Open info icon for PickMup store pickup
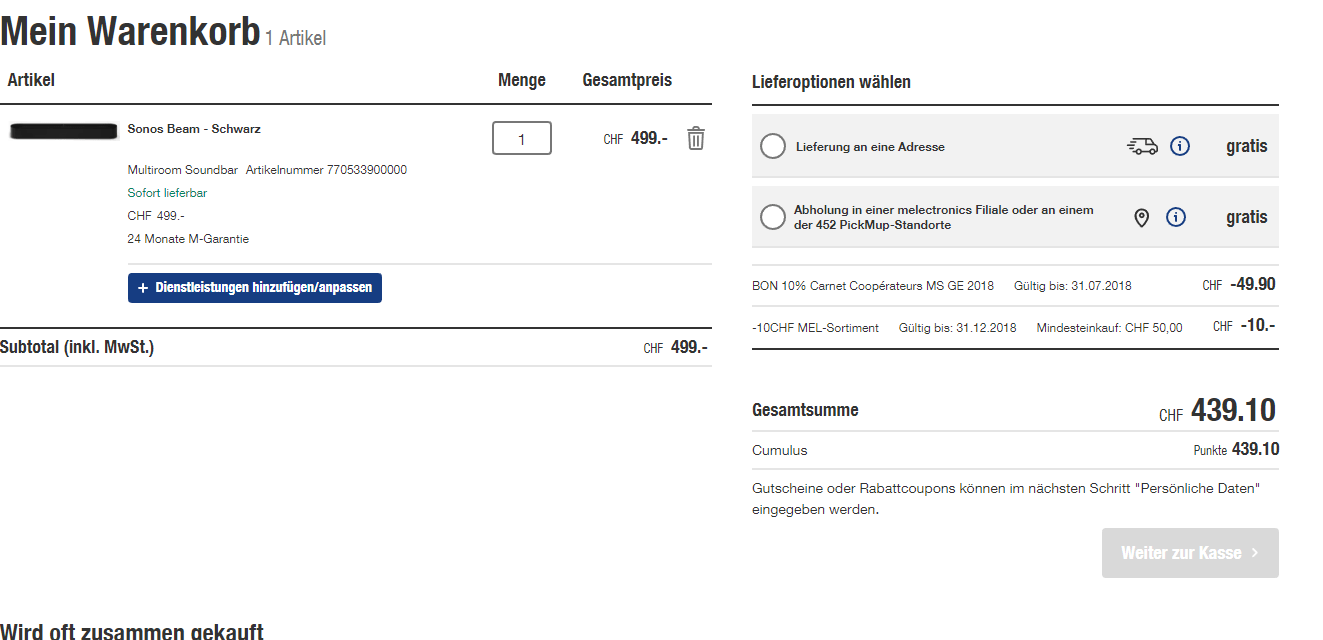Screen dimensions: 1323x640 point(1176,217)
